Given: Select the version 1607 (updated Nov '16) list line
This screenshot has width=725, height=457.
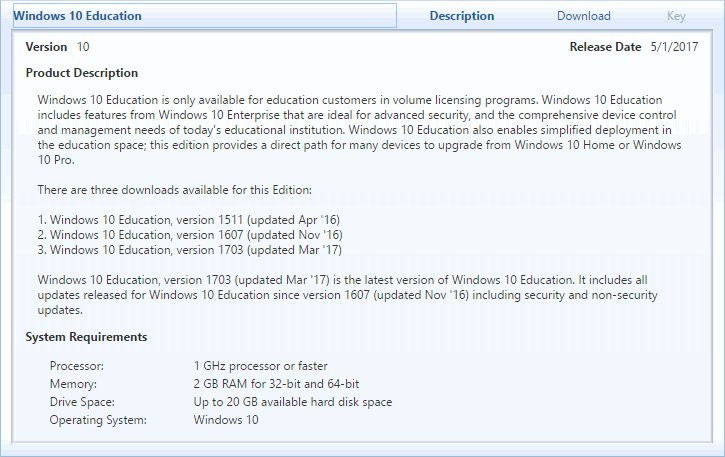Looking at the screenshot, I should click(190, 235).
